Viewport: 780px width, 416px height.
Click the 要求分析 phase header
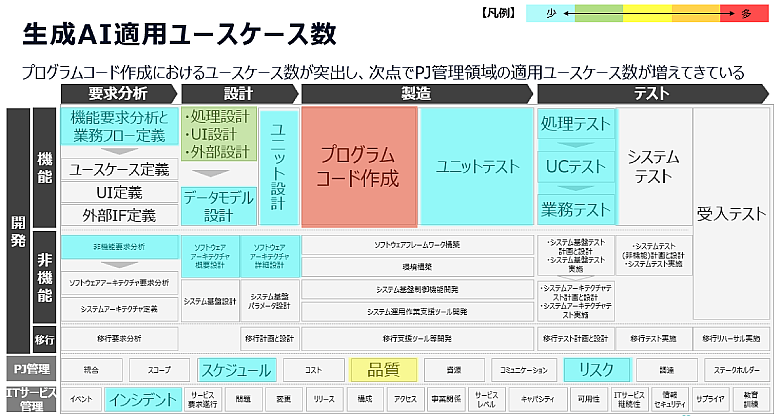[118, 93]
